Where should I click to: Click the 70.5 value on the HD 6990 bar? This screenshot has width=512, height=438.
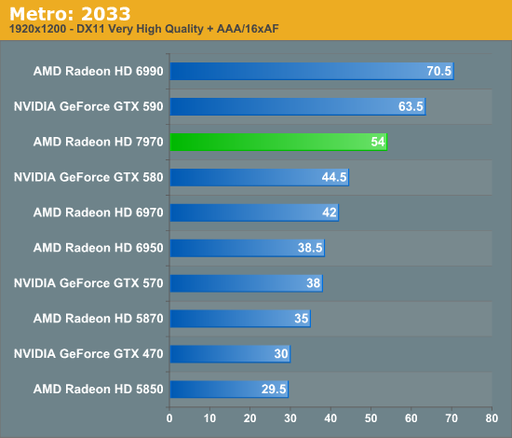point(439,71)
